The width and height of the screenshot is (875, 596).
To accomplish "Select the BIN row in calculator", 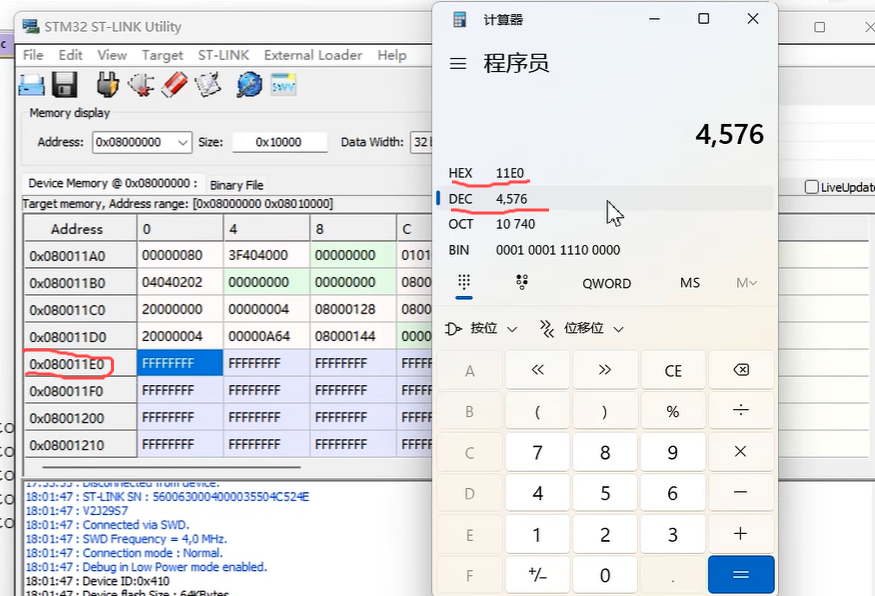I will click(605, 250).
